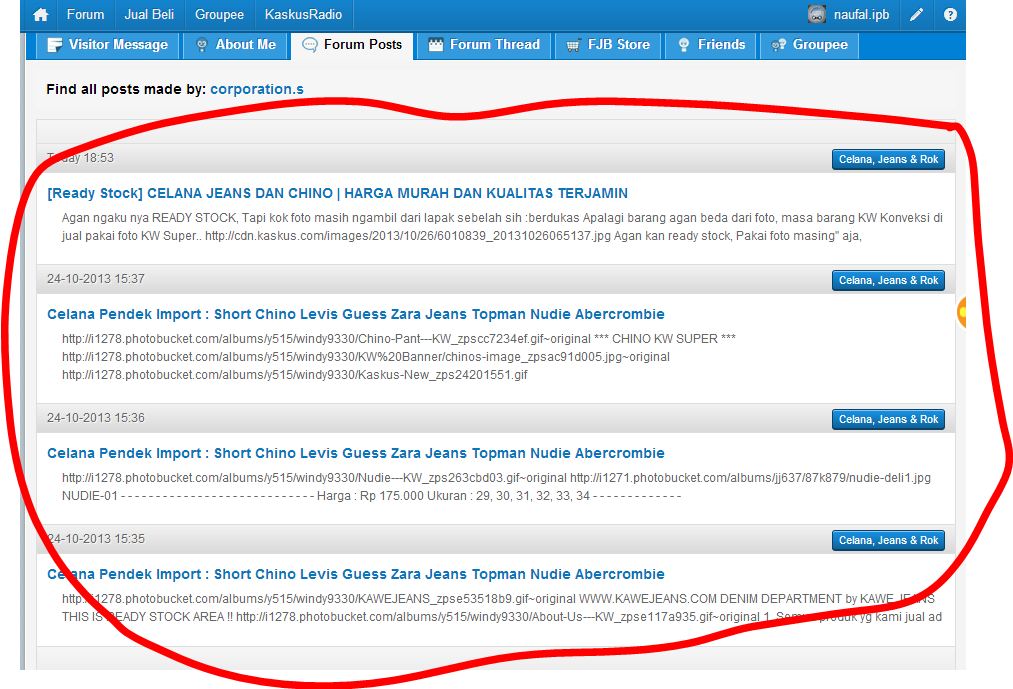The width and height of the screenshot is (1013, 689).
Task: Go to Groupee in top navigation
Action: [219, 15]
